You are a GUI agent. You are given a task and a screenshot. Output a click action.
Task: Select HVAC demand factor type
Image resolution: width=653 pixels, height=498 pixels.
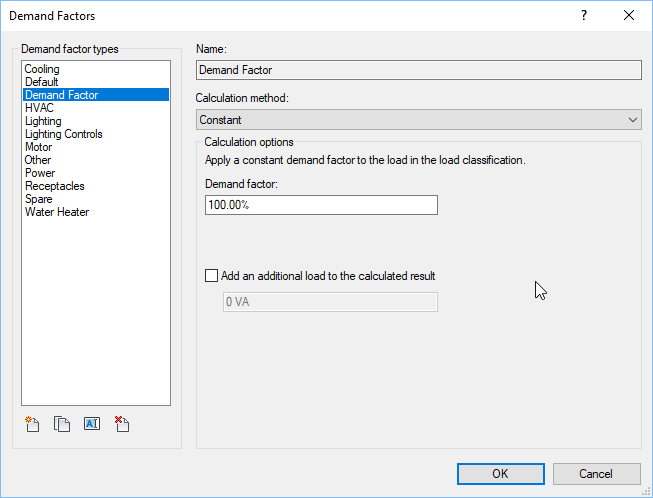39,108
